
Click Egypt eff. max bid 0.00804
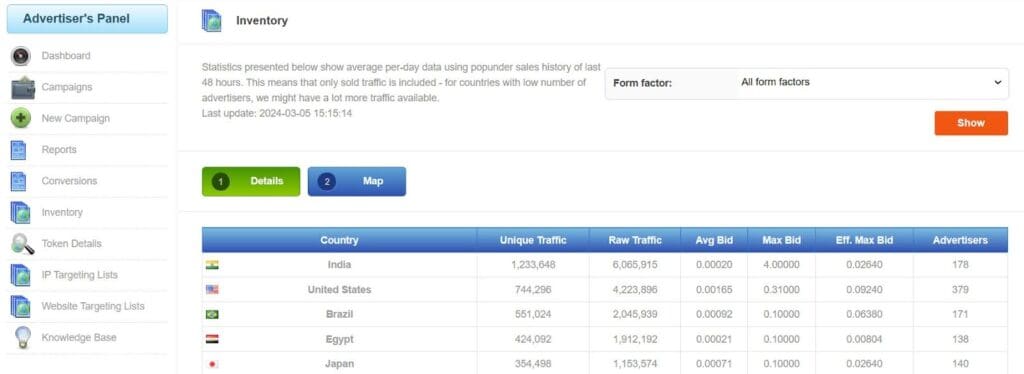pyautogui.click(x=864, y=339)
